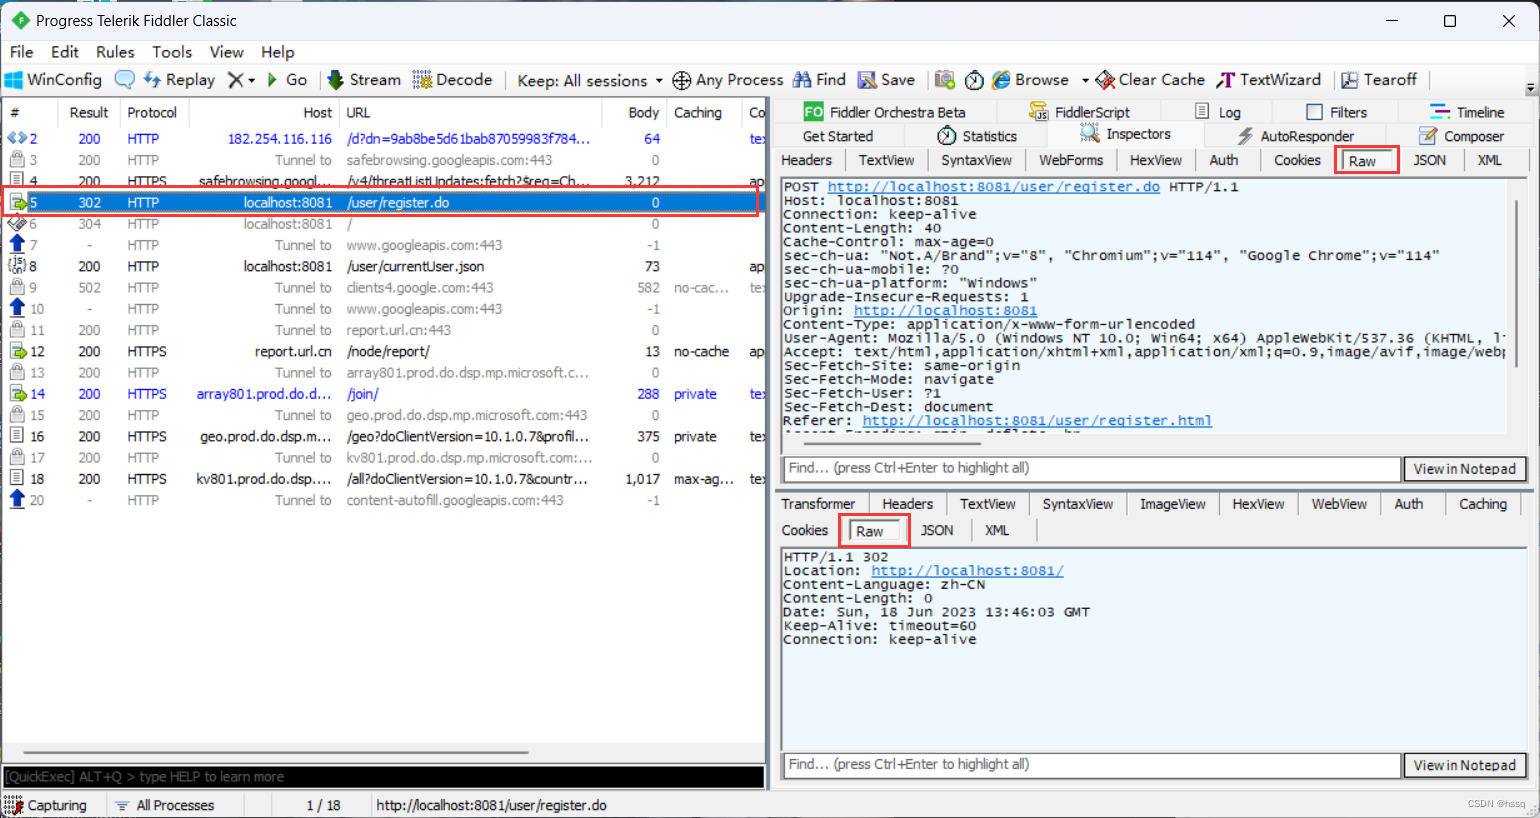This screenshot has width=1540, height=818.
Task: Click the Referer register.html link
Action: tap(1037, 421)
